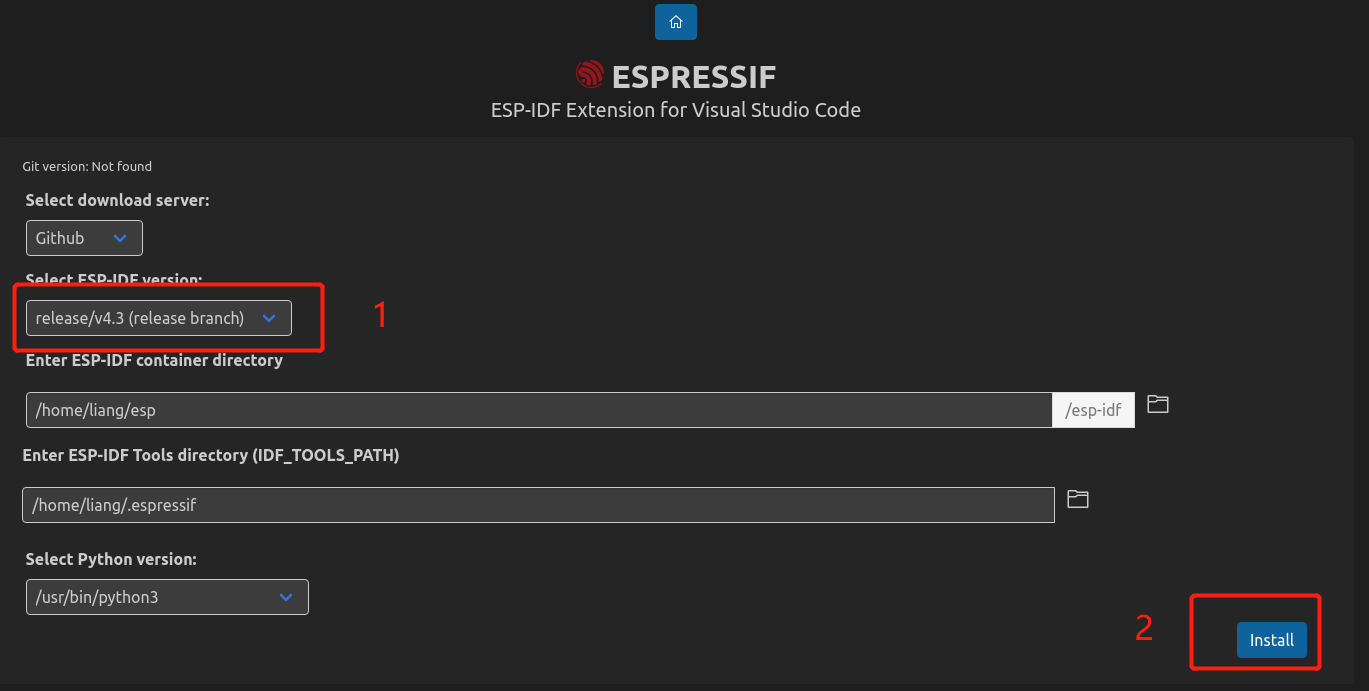The image size is (1369, 691).
Task: Click the Git version: Not found text
Action: [x=87, y=166]
